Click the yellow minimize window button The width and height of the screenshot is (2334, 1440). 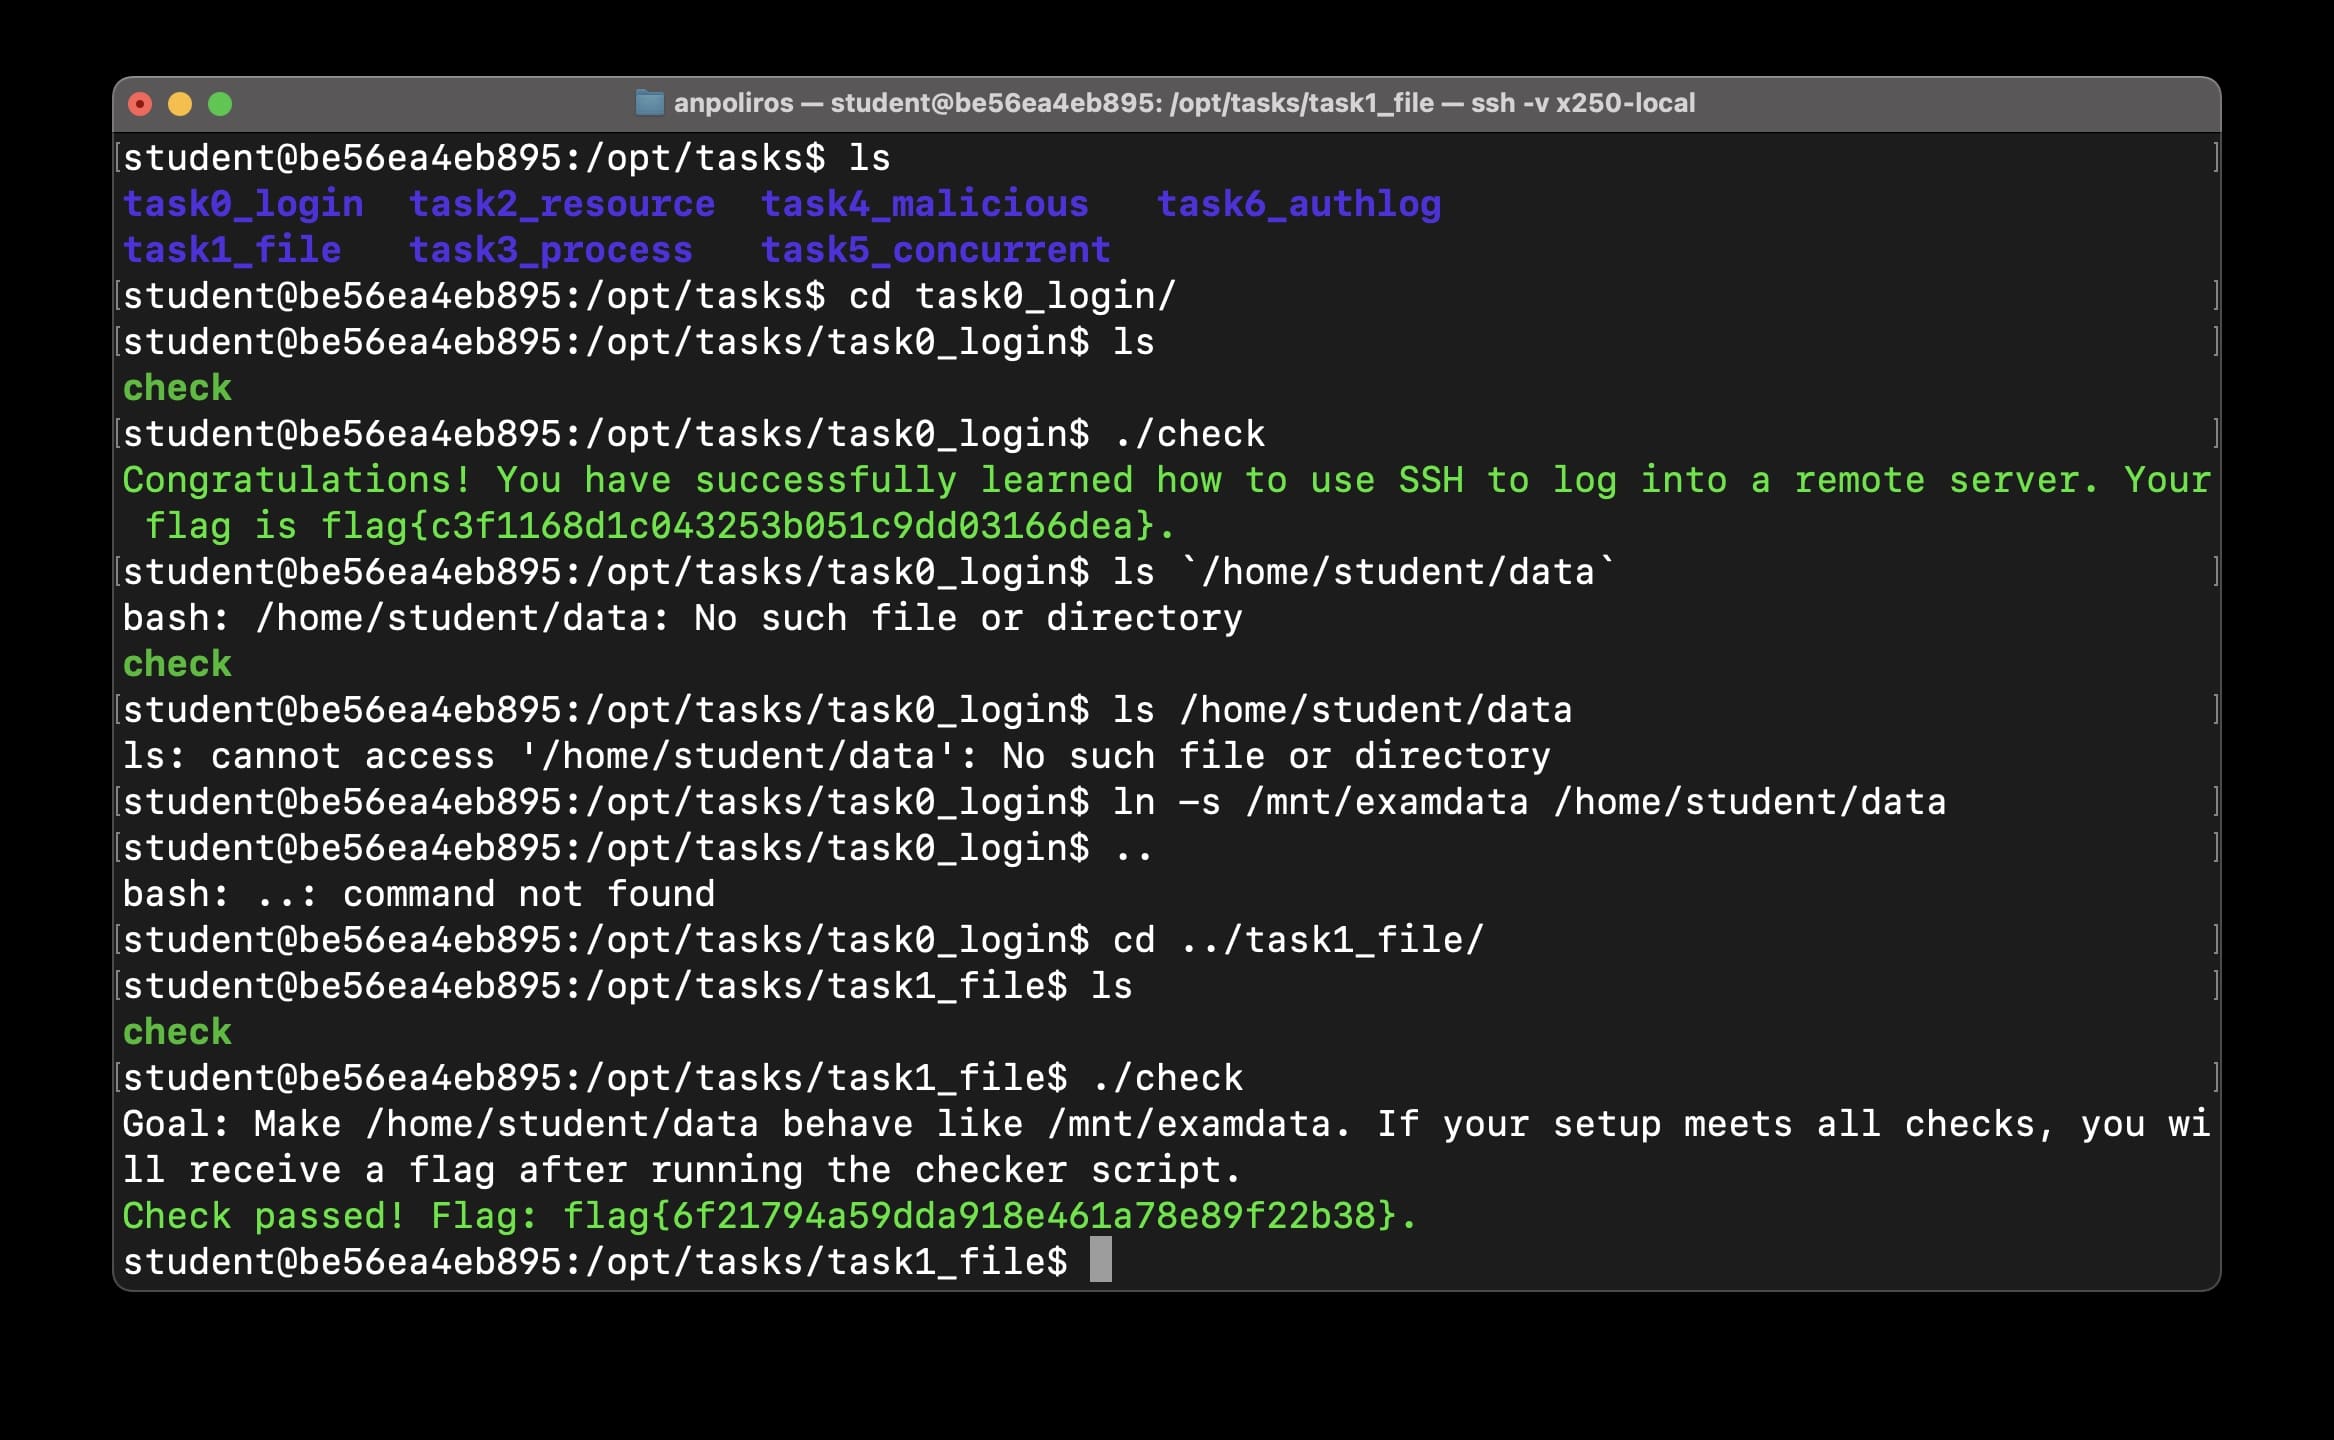[180, 104]
